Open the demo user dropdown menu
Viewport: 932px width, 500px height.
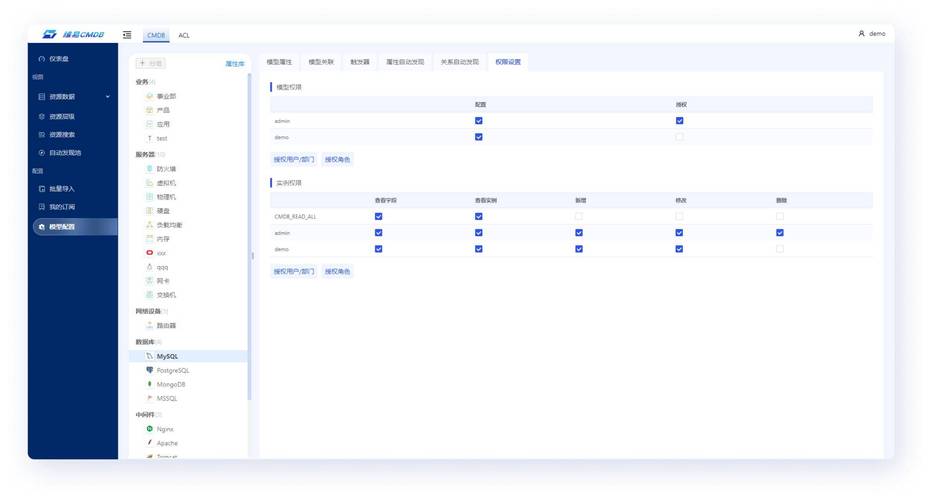[x=871, y=34]
